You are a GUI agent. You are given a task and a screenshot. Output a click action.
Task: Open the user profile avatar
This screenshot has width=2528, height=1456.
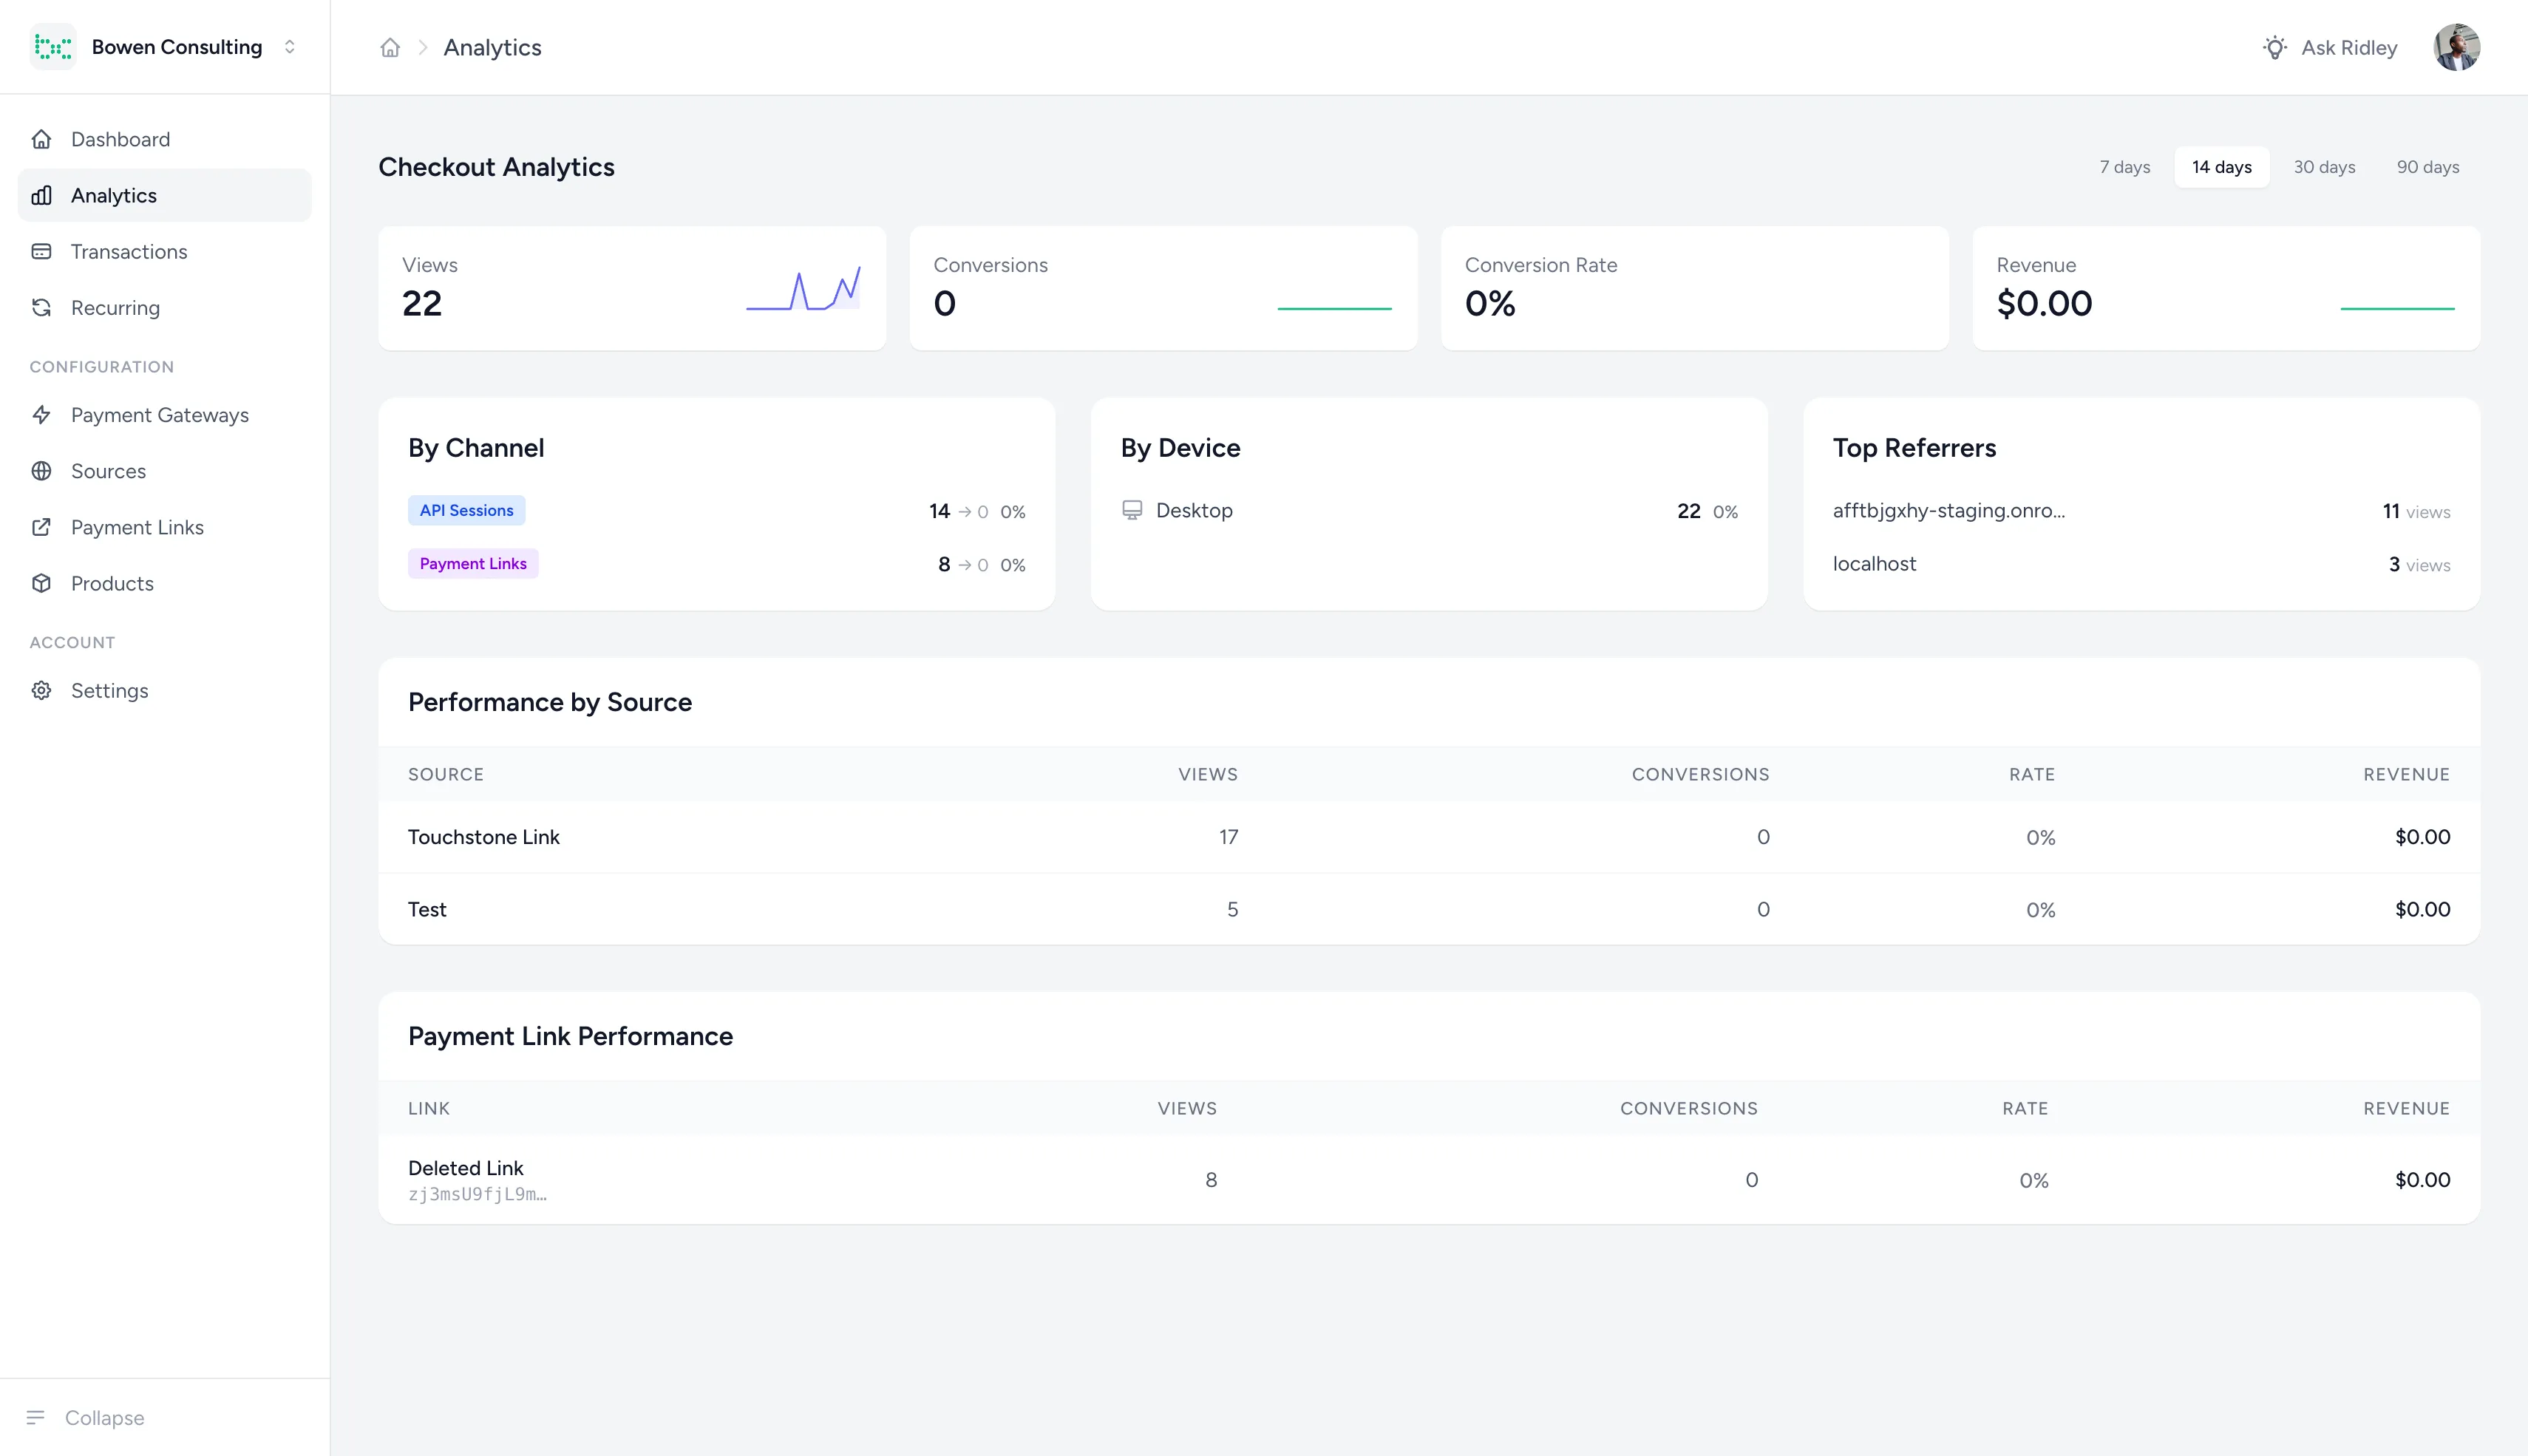[2457, 47]
